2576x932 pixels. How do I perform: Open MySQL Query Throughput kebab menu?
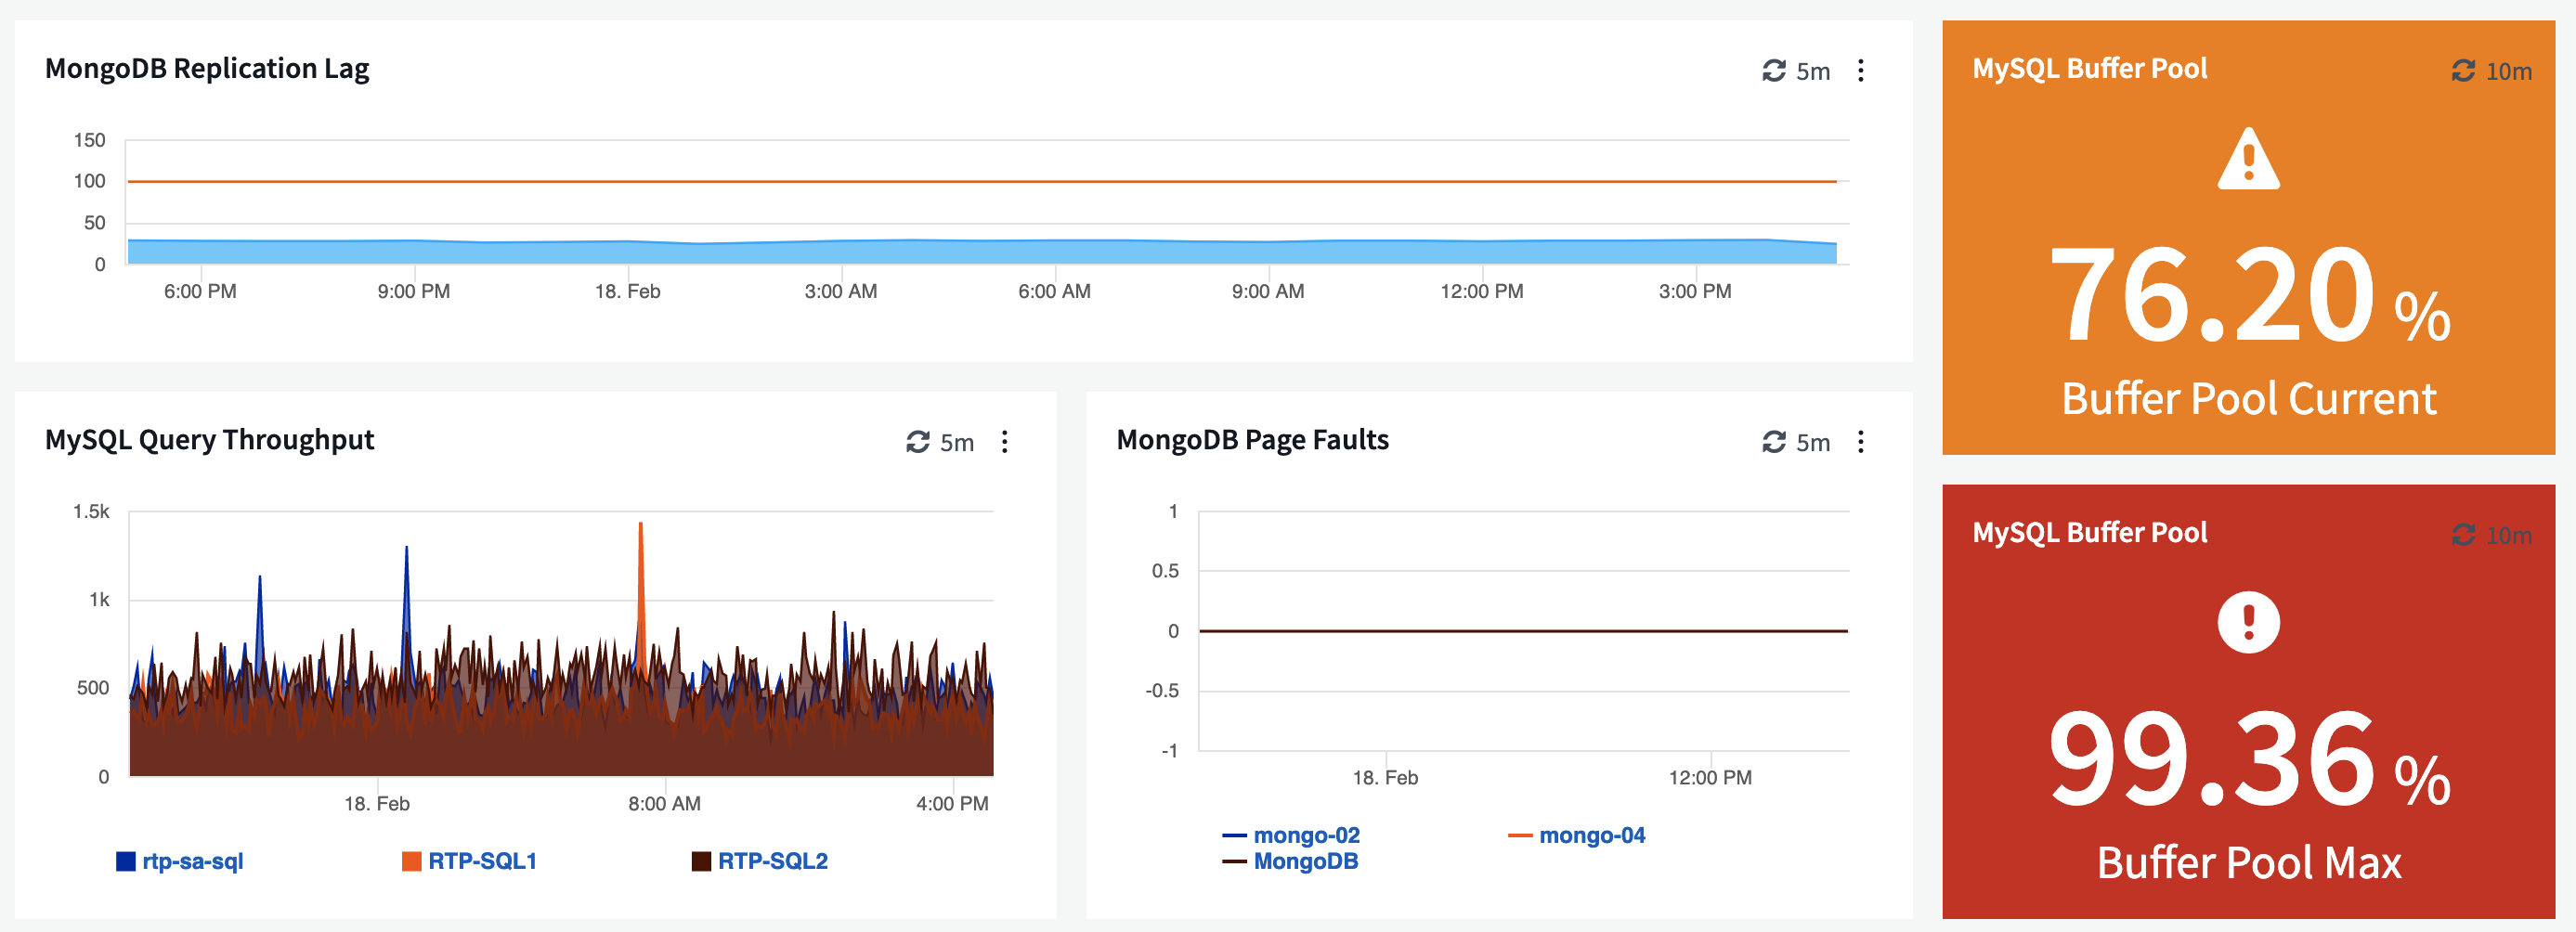pos(1004,442)
